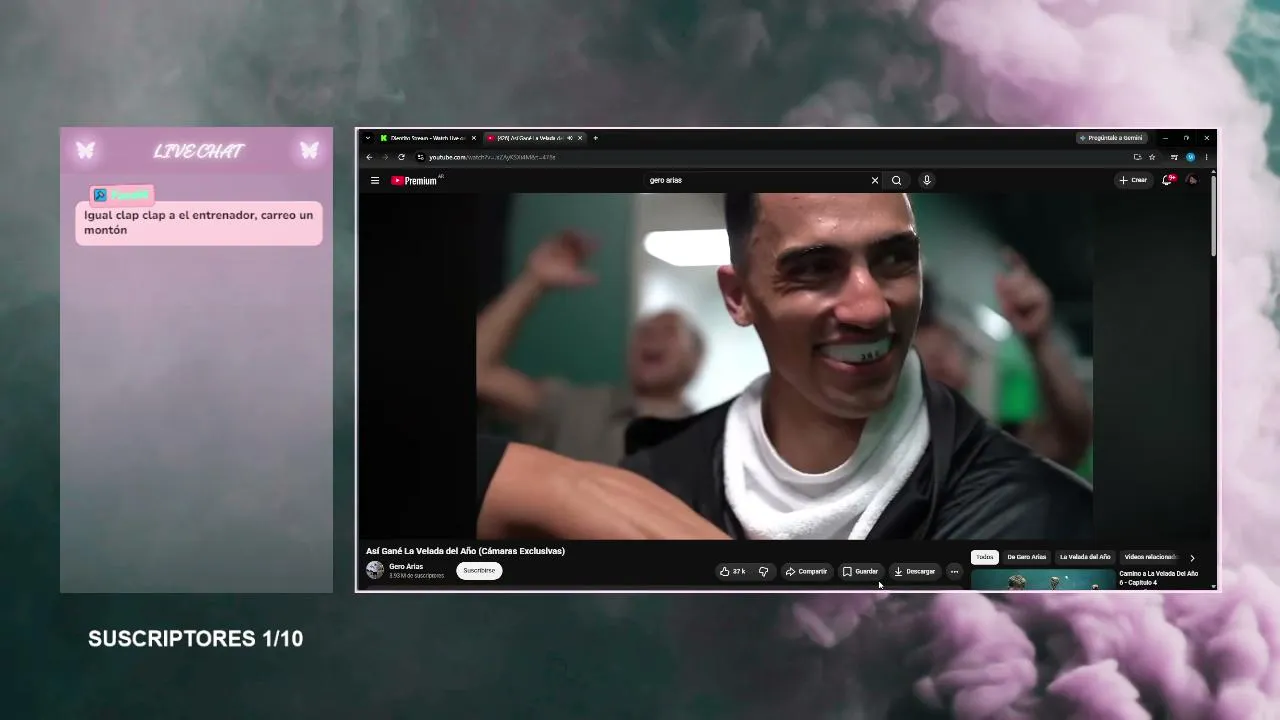The image size is (1280, 720).
Task: Select the 'Todos' filter chip
Action: [x=985, y=557]
